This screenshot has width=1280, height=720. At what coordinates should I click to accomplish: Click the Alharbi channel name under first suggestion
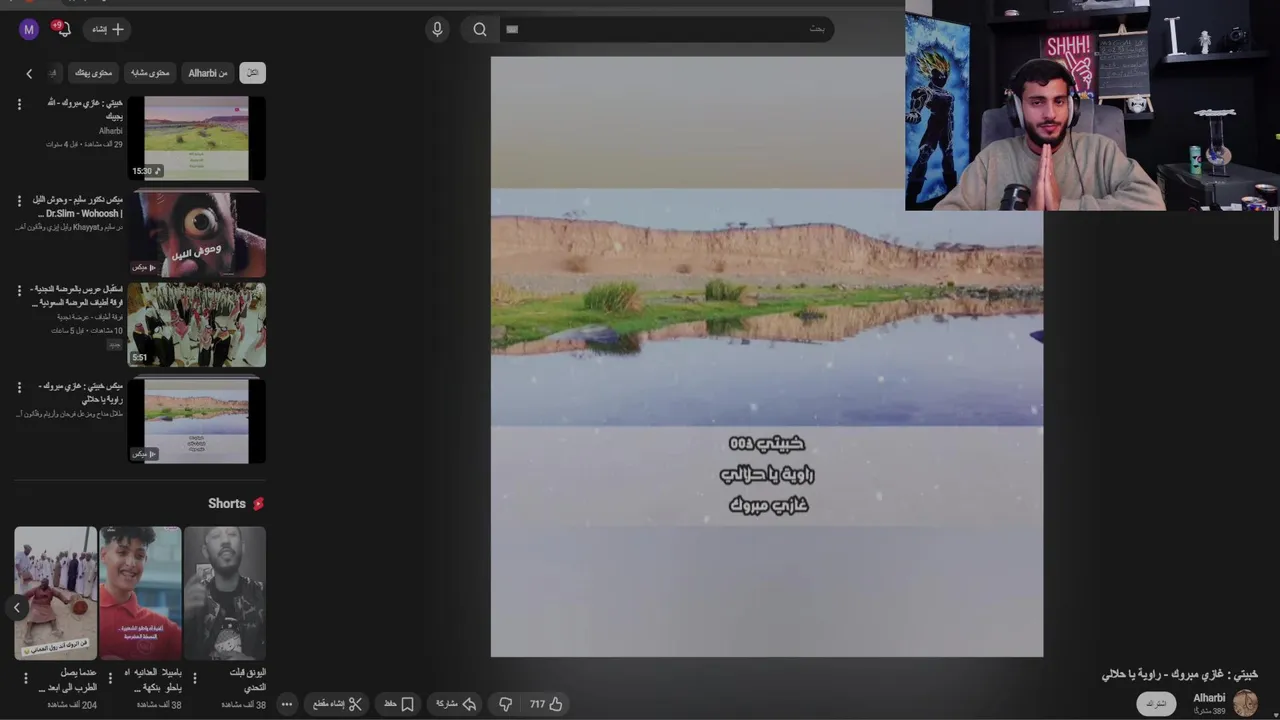pos(111,131)
